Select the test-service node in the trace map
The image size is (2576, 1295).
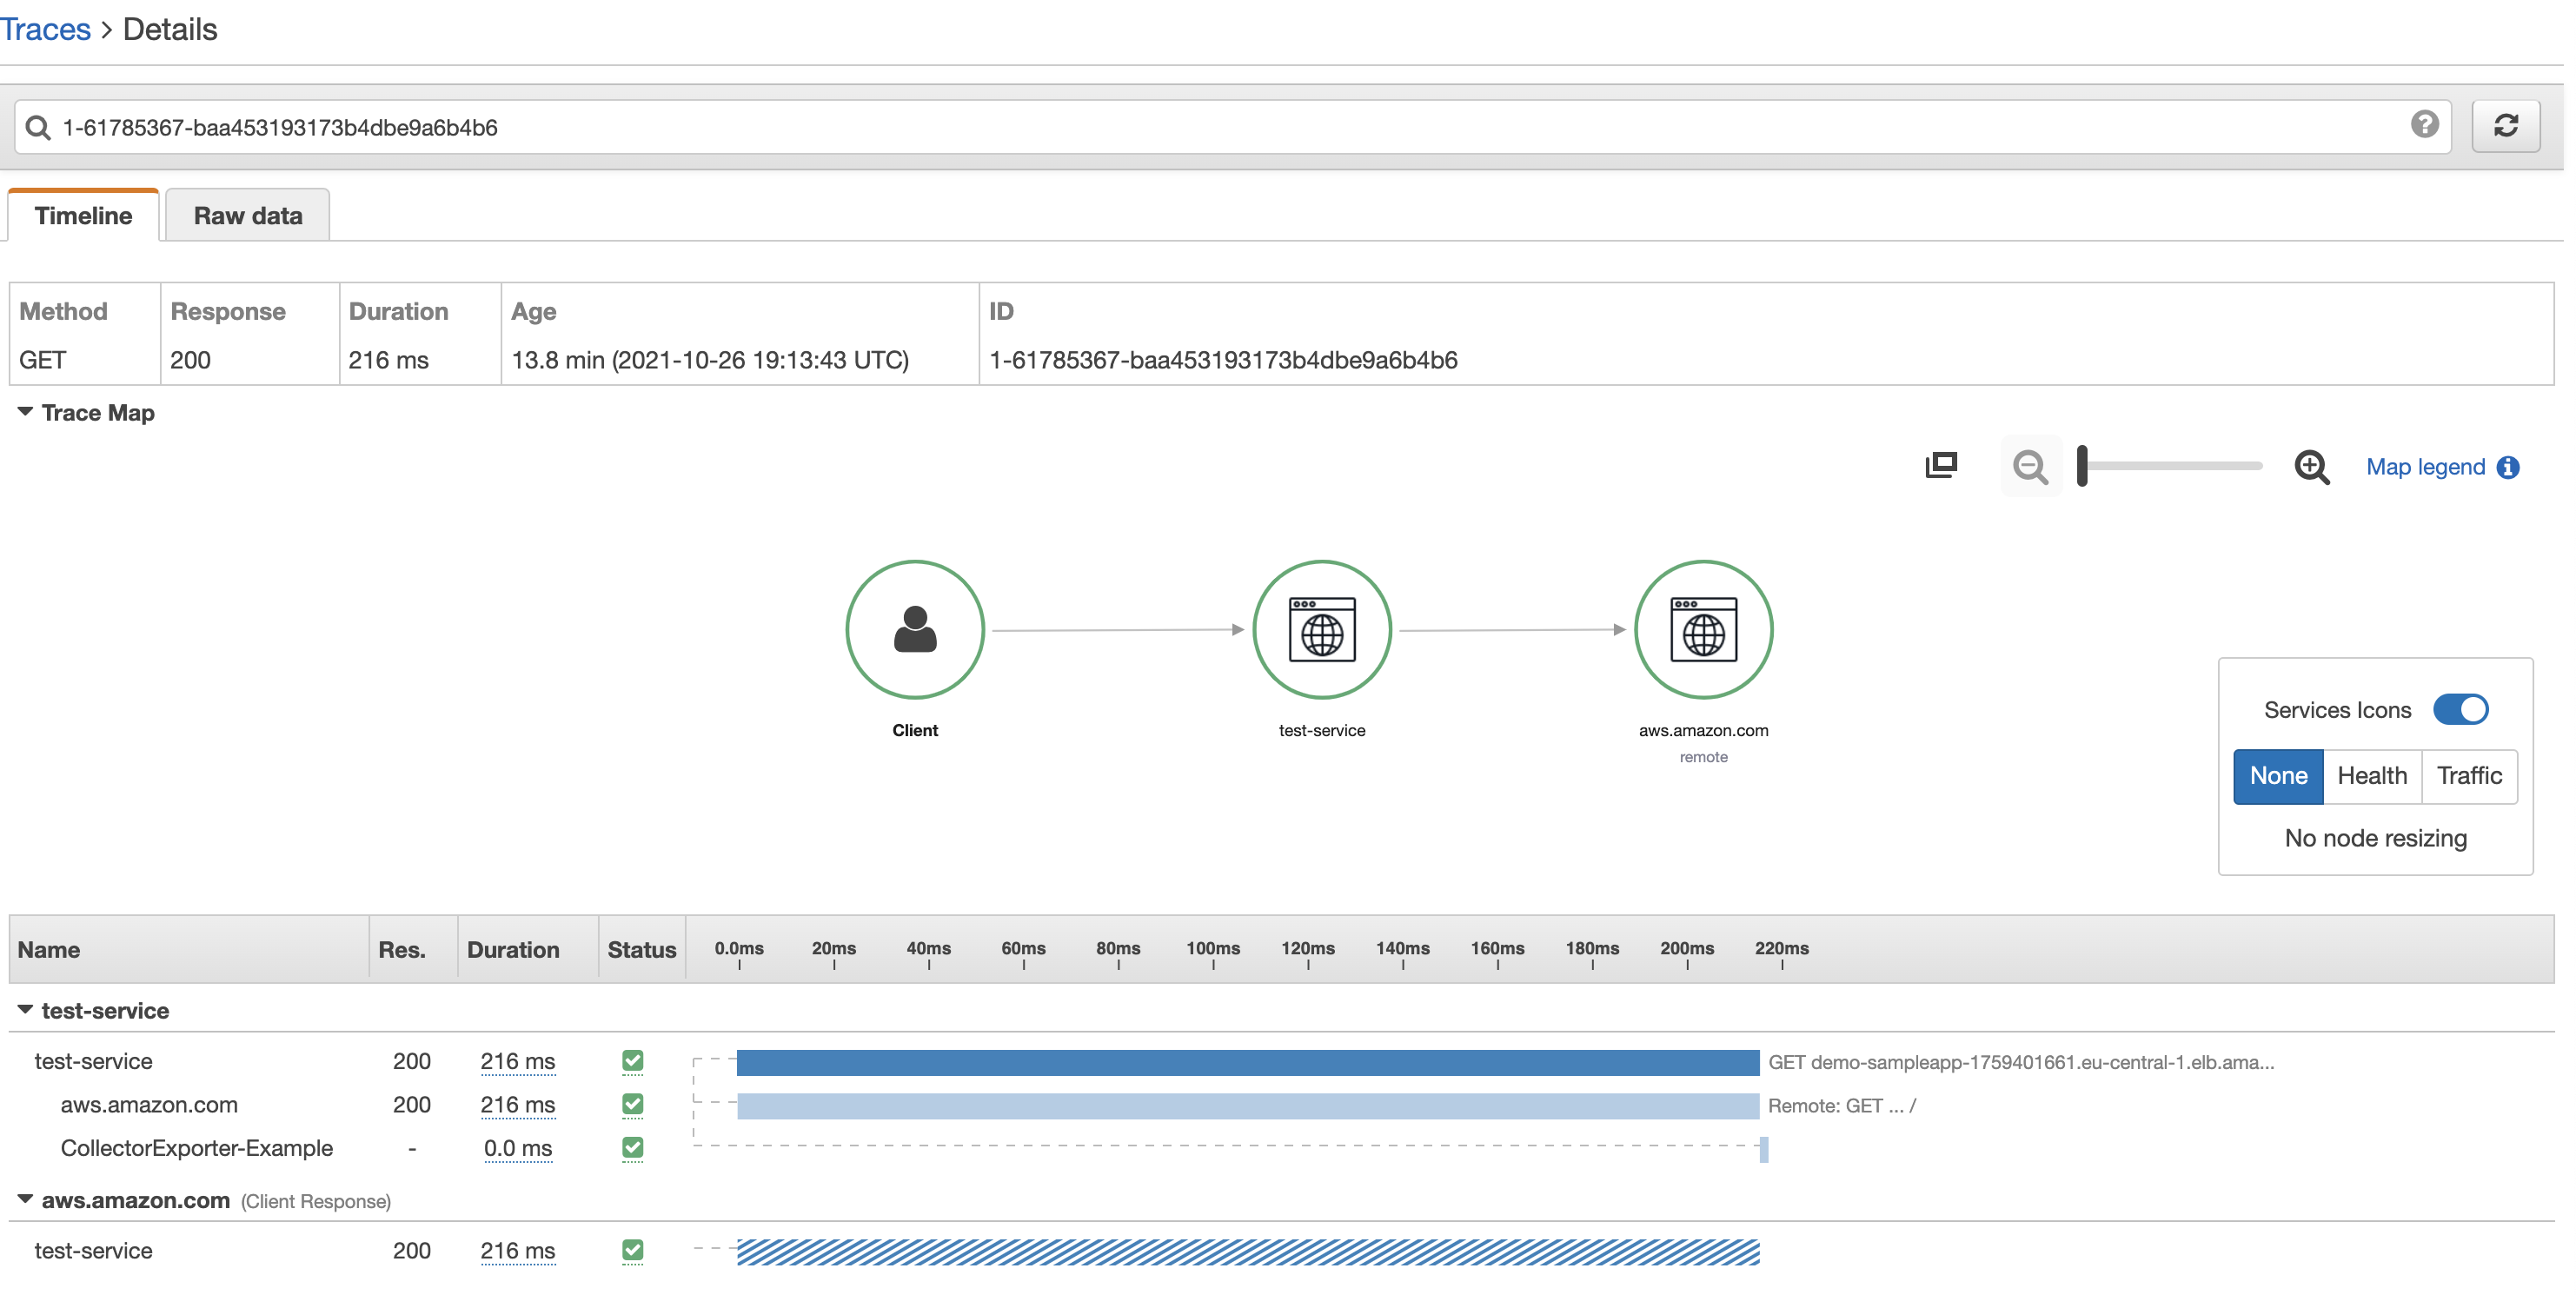coord(1322,629)
